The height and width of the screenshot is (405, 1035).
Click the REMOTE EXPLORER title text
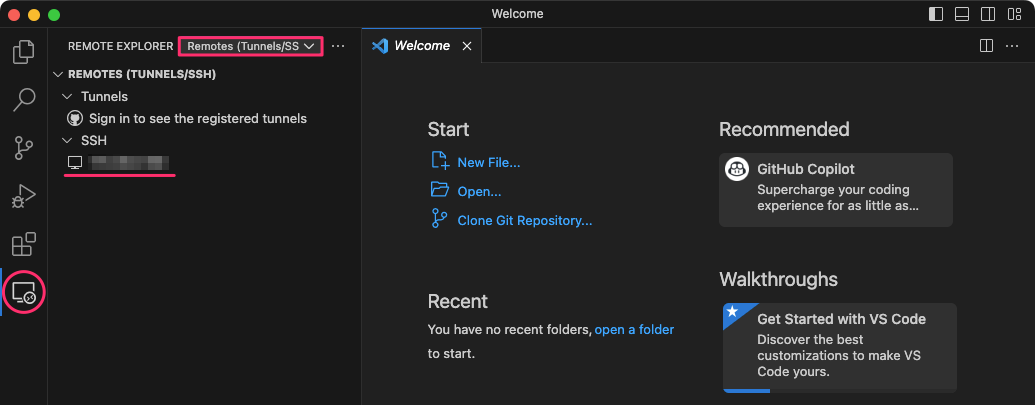pyautogui.click(x=121, y=46)
